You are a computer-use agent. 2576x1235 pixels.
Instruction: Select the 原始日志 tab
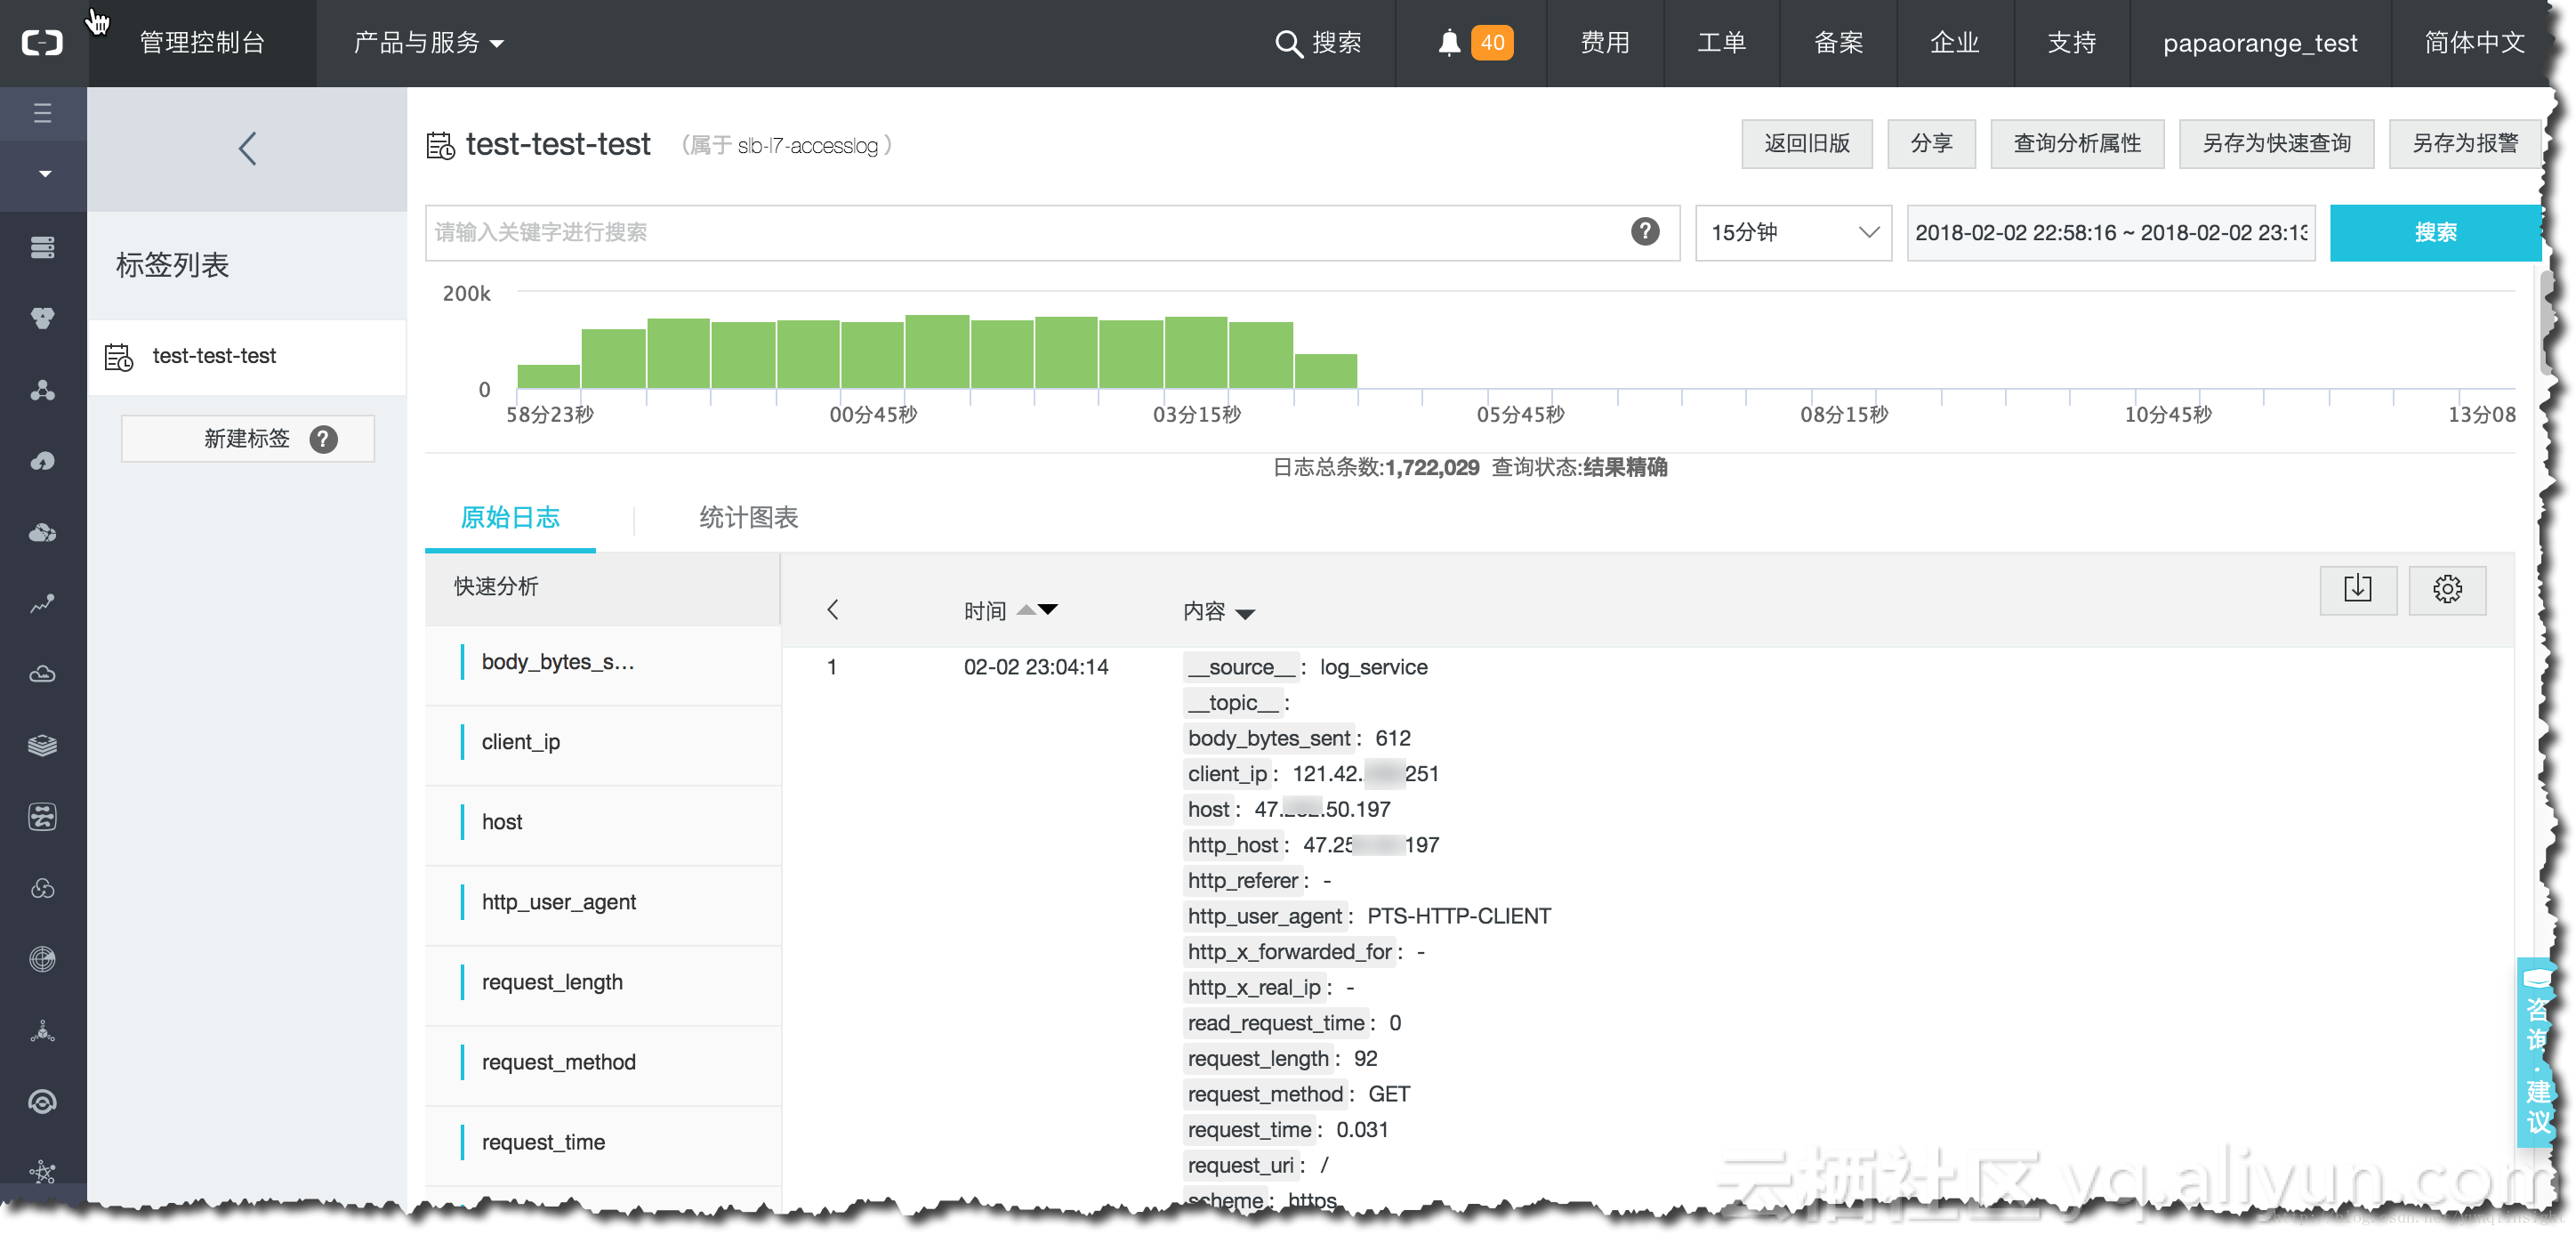pyautogui.click(x=511, y=517)
